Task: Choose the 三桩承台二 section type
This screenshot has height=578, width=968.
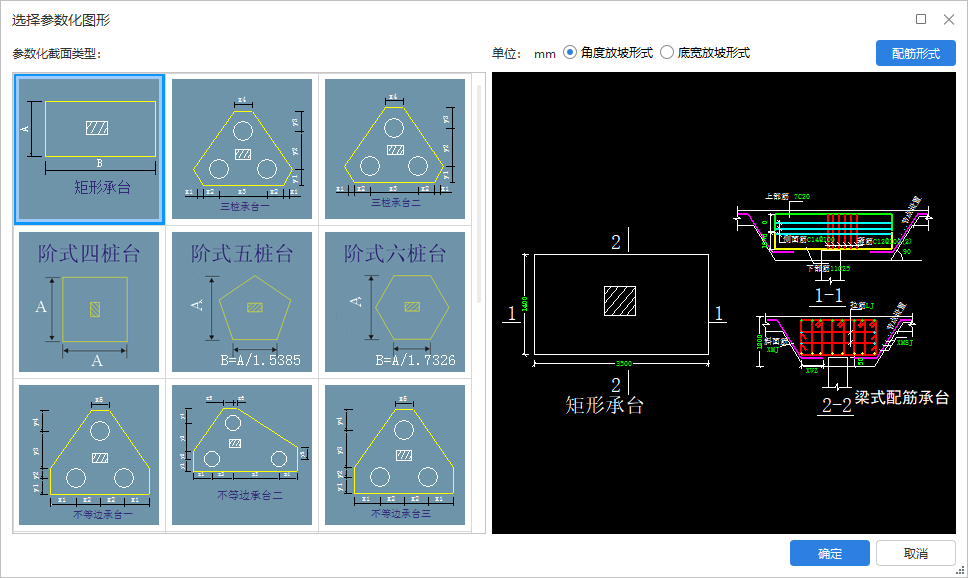Action: 395,149
